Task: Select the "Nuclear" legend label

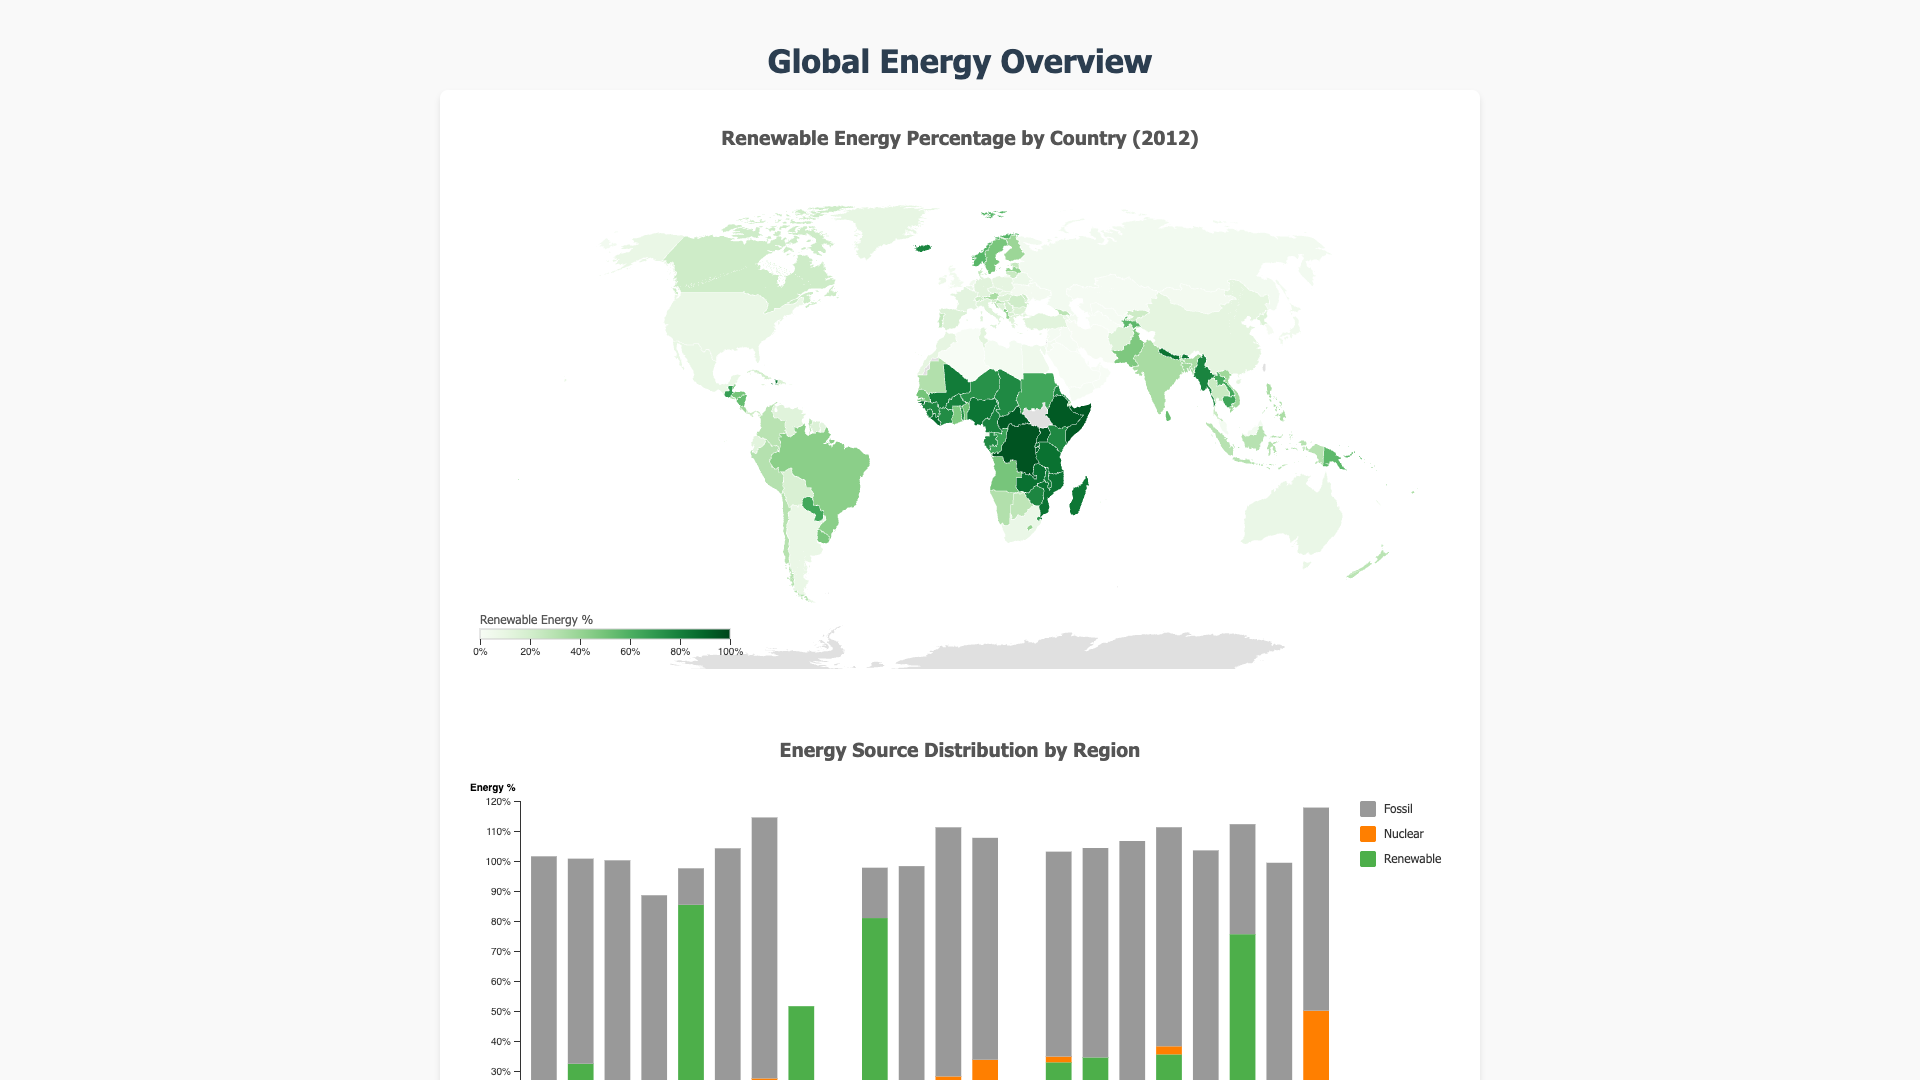Action: (x=1403, y=834)
